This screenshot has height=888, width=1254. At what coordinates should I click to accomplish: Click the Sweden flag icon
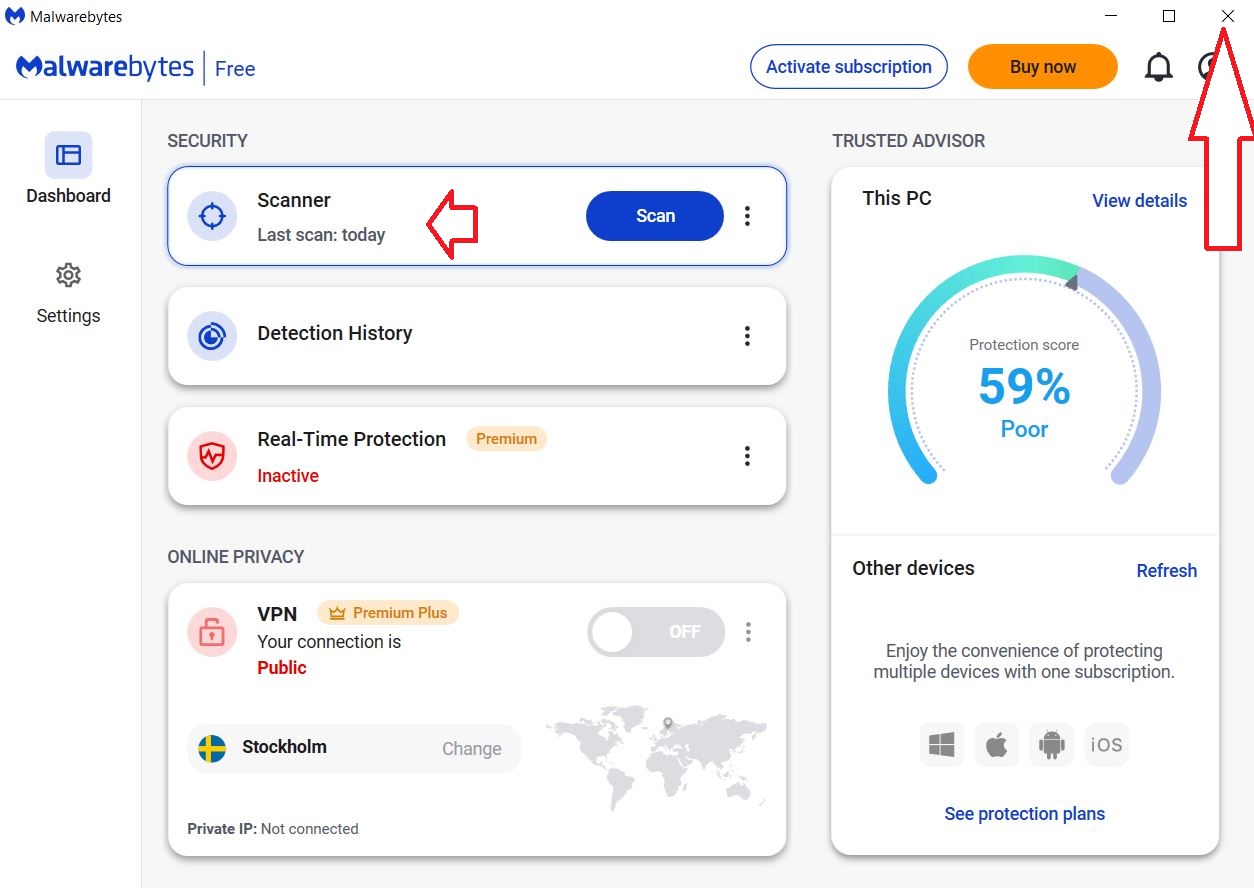(212, 748)
